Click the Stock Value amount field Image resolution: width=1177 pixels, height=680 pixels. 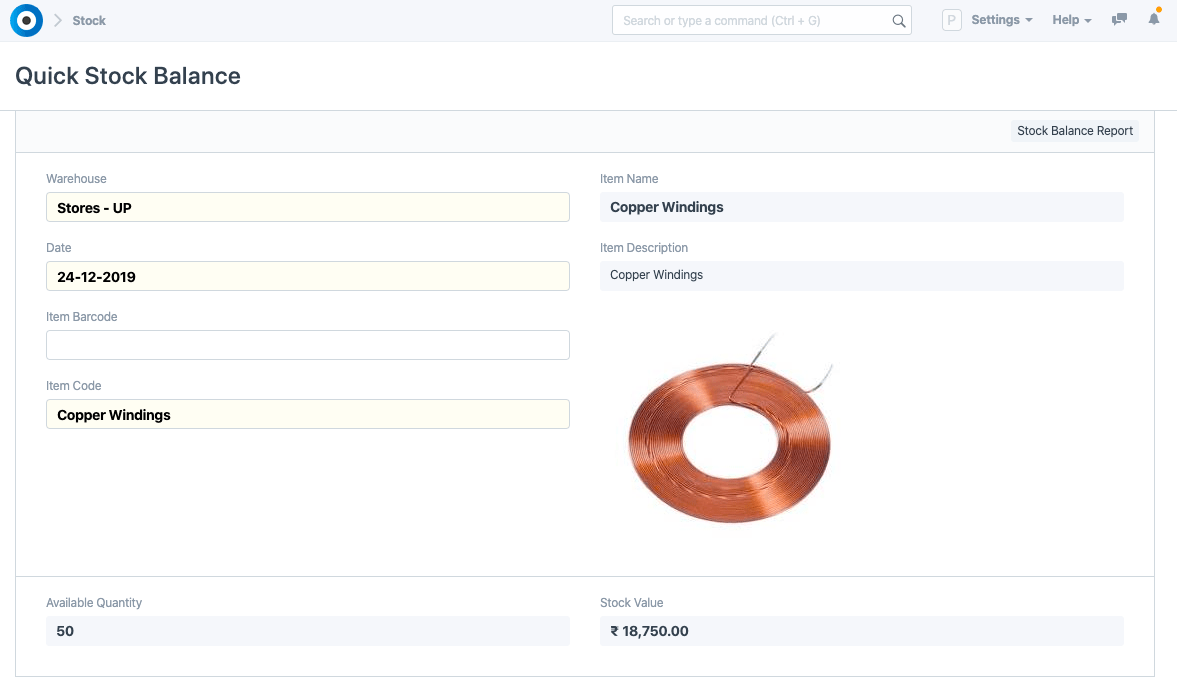(861, 631)
